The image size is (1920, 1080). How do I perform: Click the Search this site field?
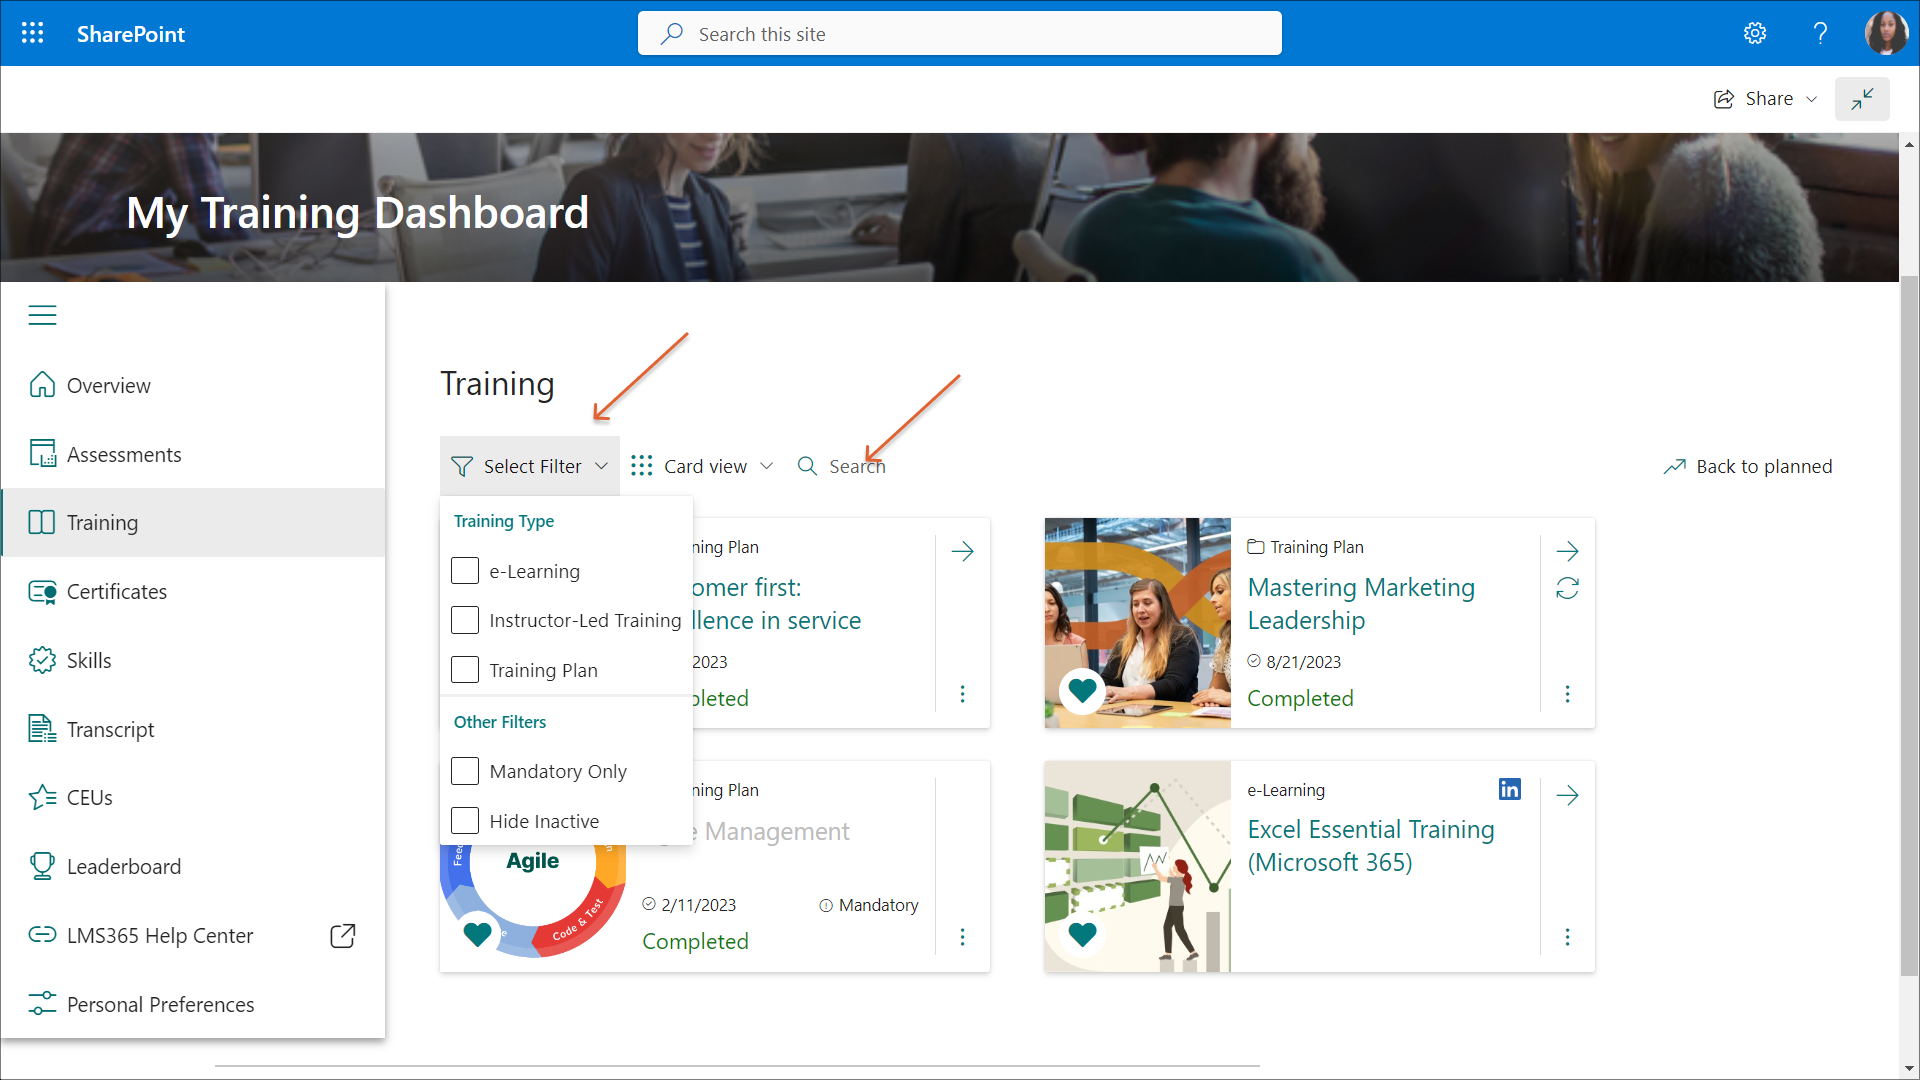click(960, 34)
